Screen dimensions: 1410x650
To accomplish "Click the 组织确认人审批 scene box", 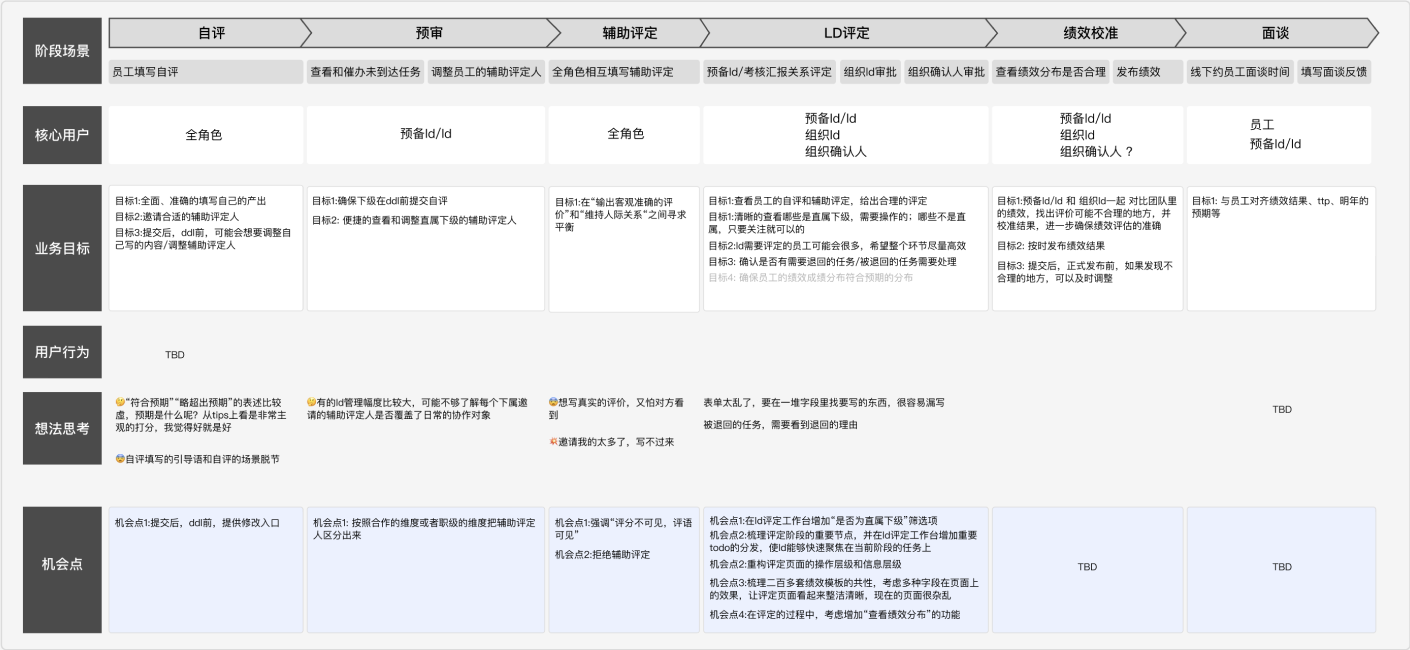I will click(x=946, y=72).
